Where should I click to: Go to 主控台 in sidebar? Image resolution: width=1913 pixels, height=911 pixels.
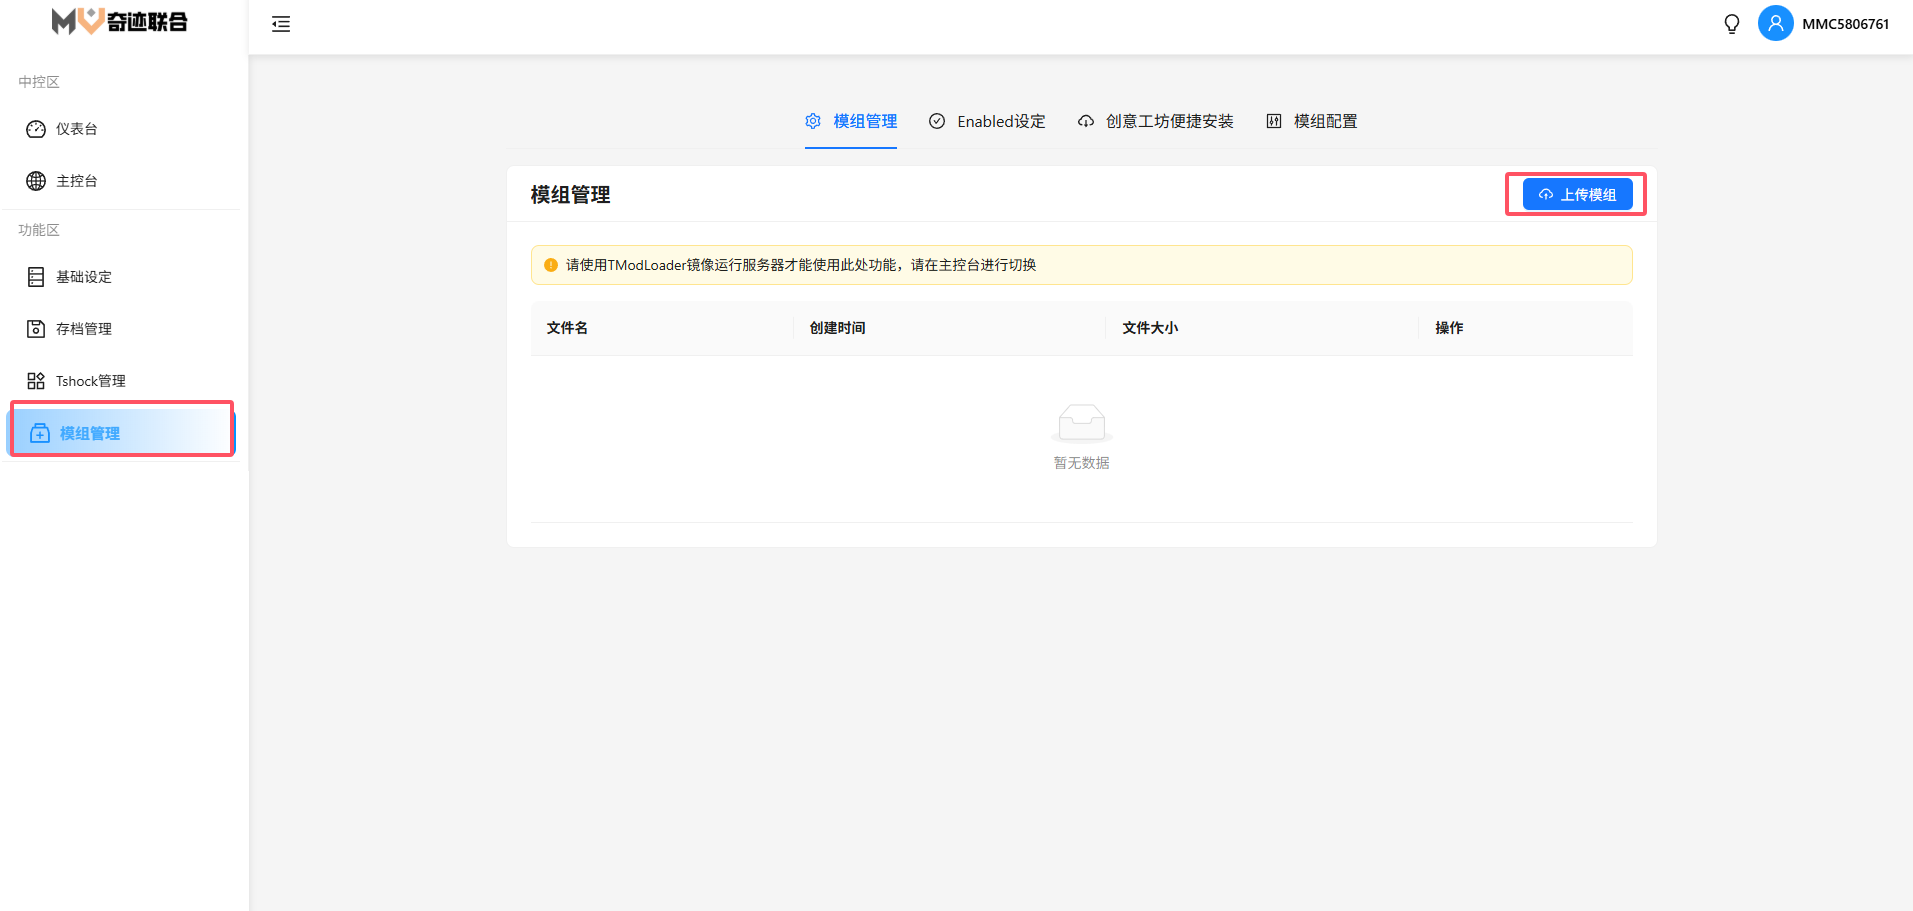77,181
